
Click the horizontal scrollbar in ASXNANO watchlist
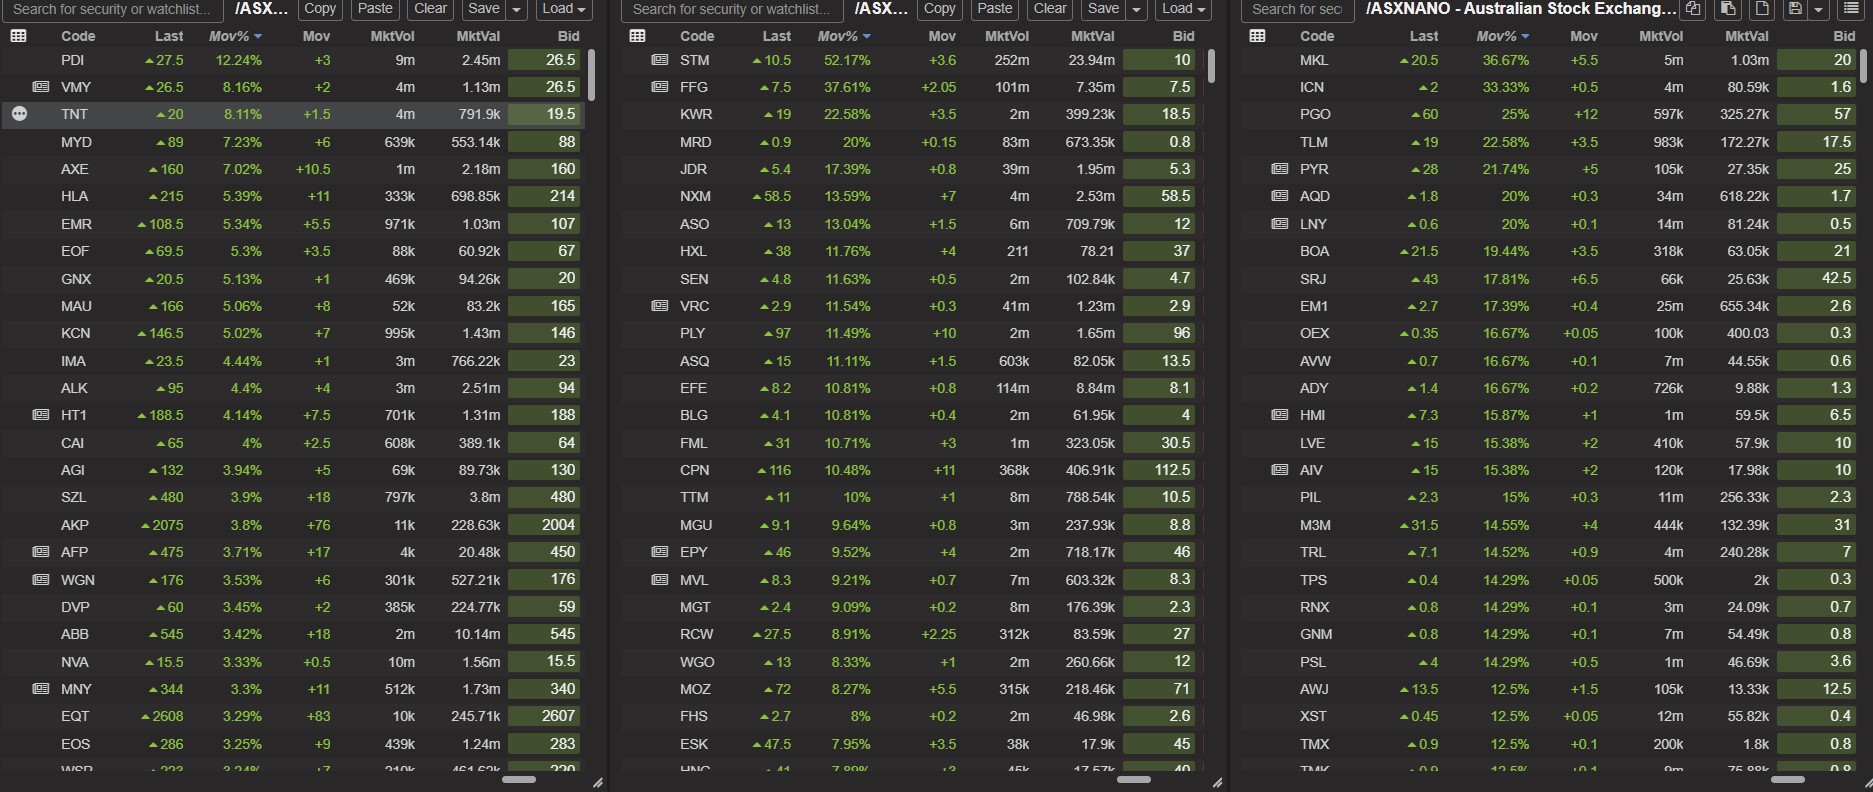[x=1788, y=779]
